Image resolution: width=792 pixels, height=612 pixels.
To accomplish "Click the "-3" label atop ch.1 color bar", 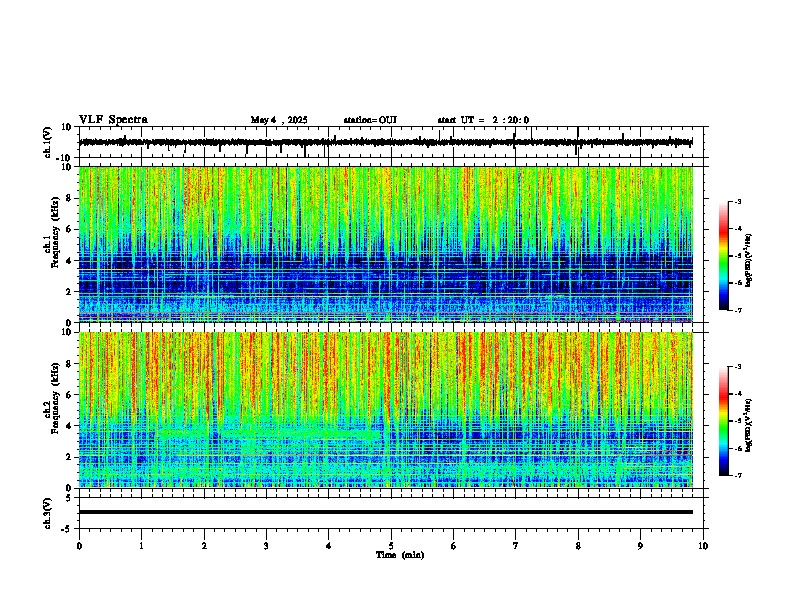I will tap(737, 201).
